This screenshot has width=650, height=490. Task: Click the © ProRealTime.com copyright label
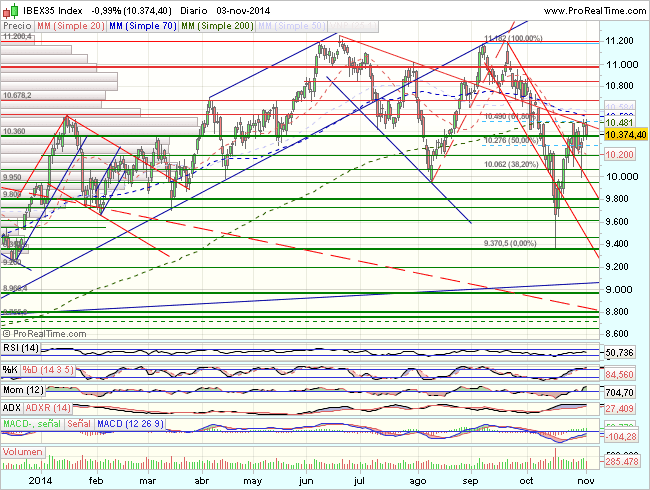(44, 334)
